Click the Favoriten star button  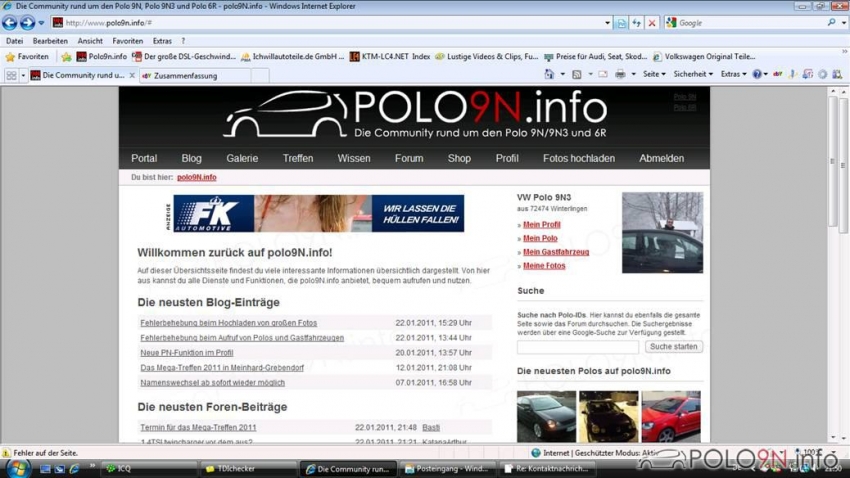[27, 56]
